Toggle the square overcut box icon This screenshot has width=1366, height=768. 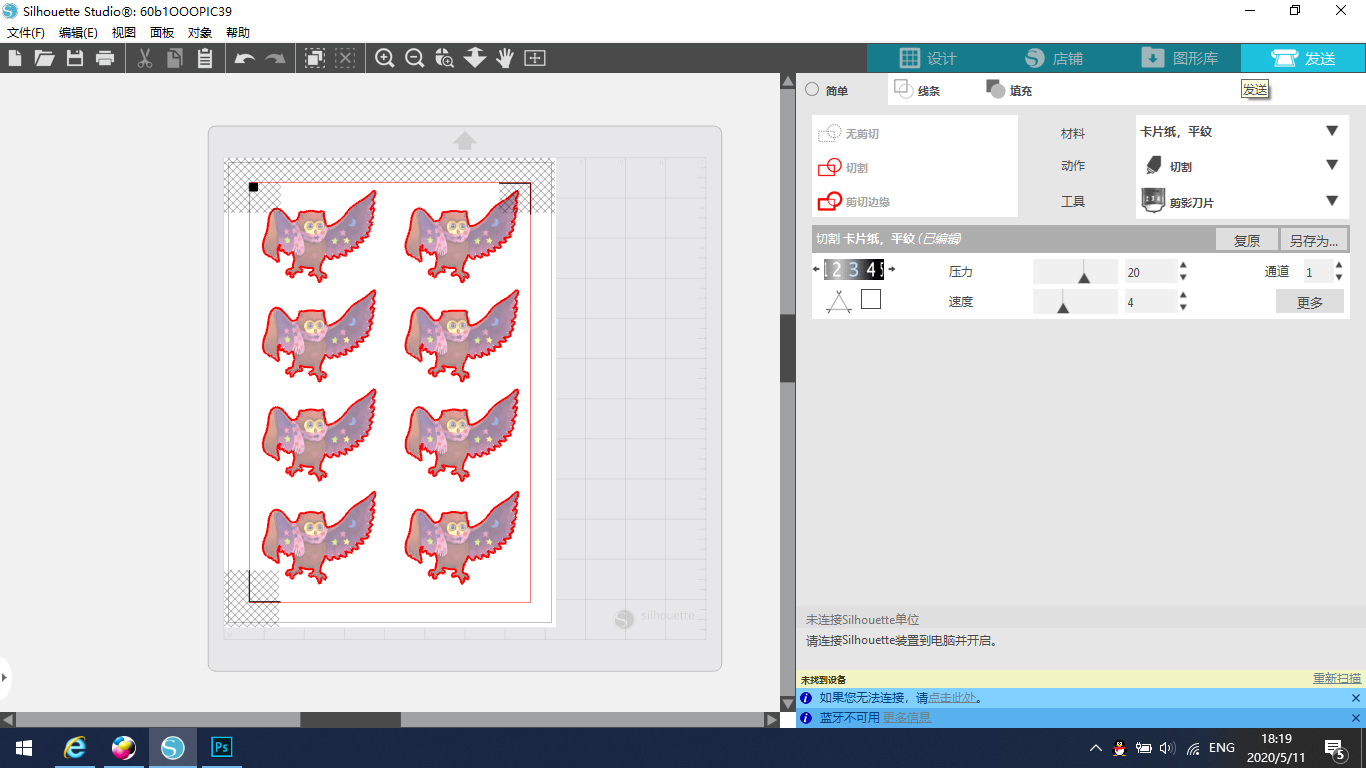(x=871, y=299)
